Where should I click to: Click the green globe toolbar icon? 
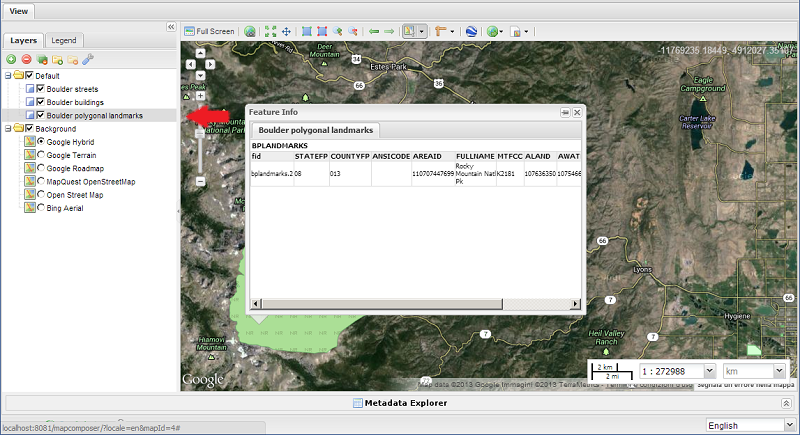click(x=492, y=32)
